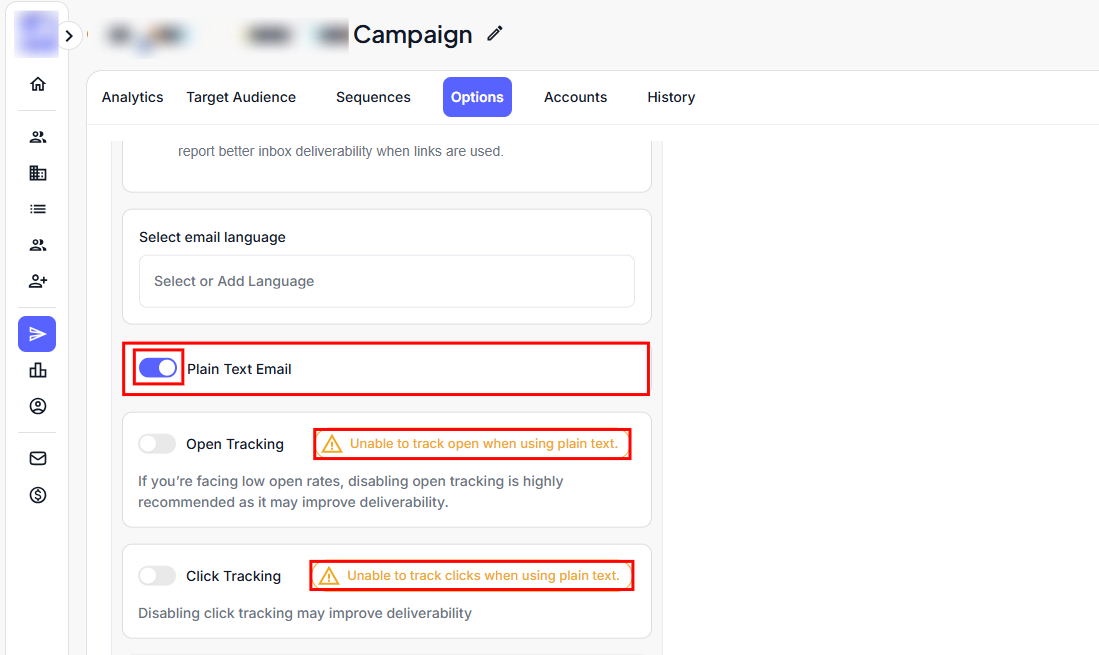This screenshot has width=1099, height=655.
Task: Open the lists icon in sidebar
Action: coord(38,209)
